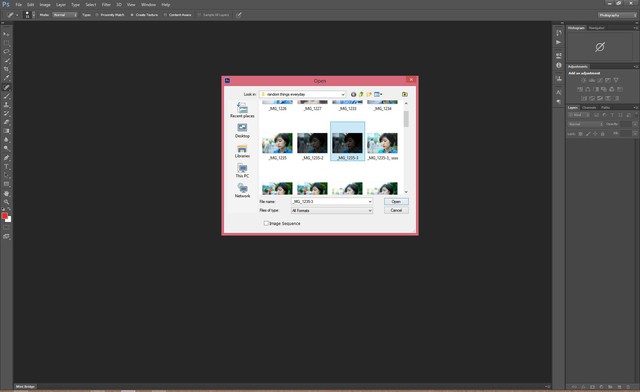640x392 pixels.
Task: Open Recent places in dialog sidebar
Action: tap(242, 110)
